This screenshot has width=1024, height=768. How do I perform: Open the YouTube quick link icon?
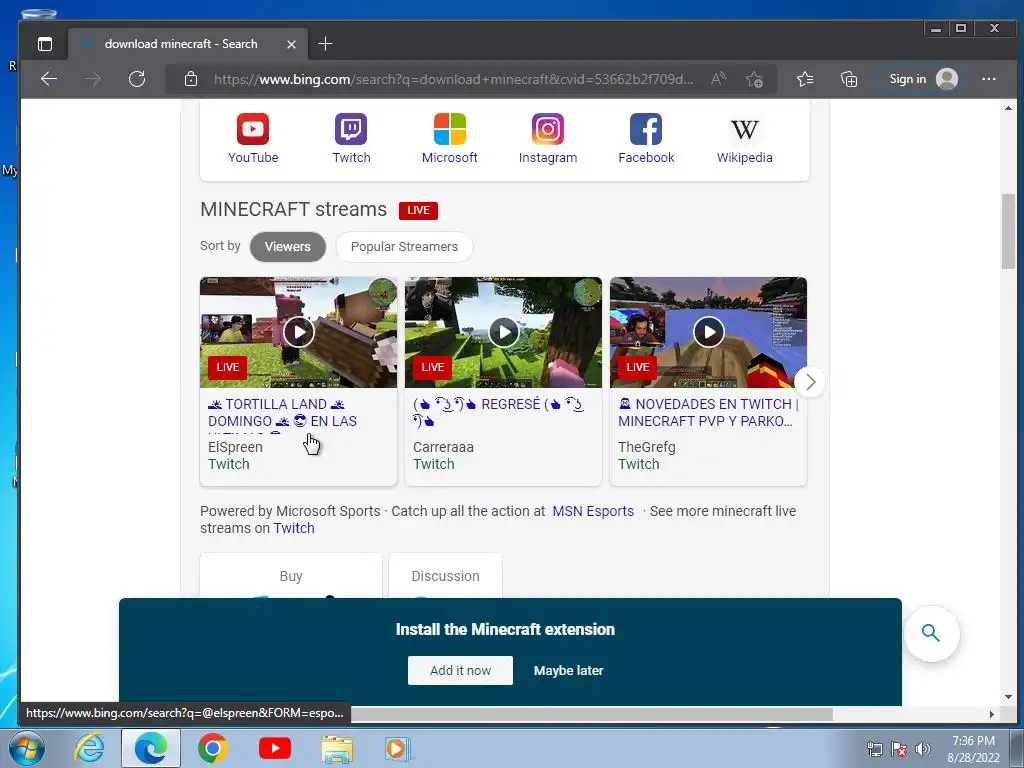[x=253, y=129]
